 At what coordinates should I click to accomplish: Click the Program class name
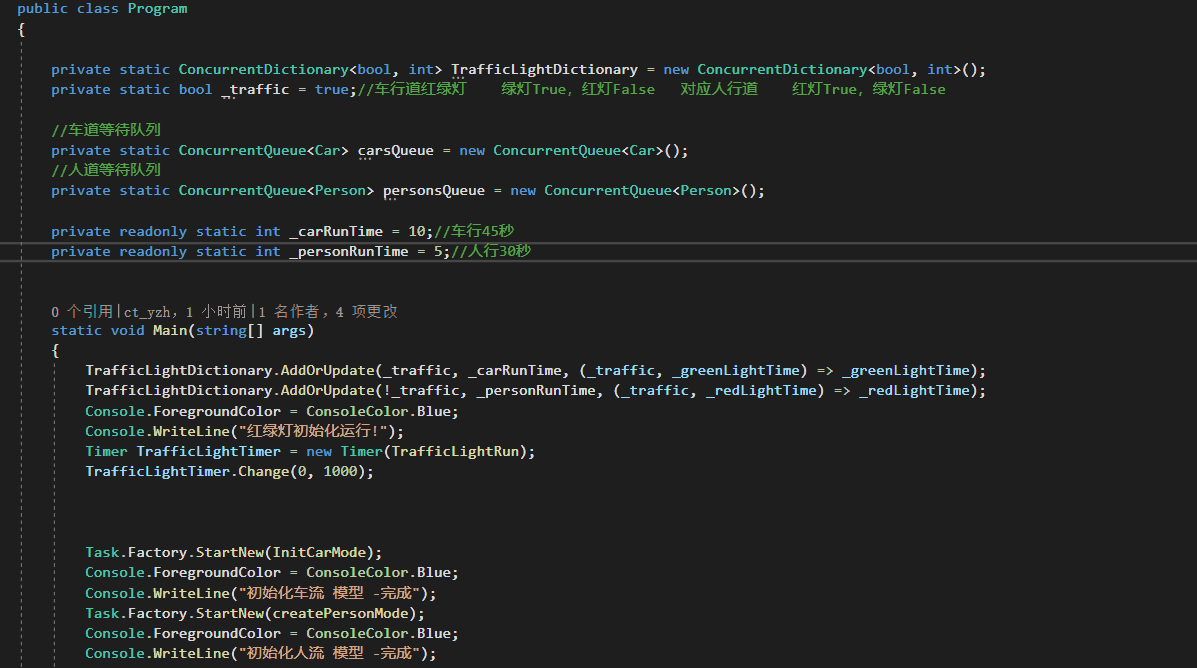[x=157, y=9]
